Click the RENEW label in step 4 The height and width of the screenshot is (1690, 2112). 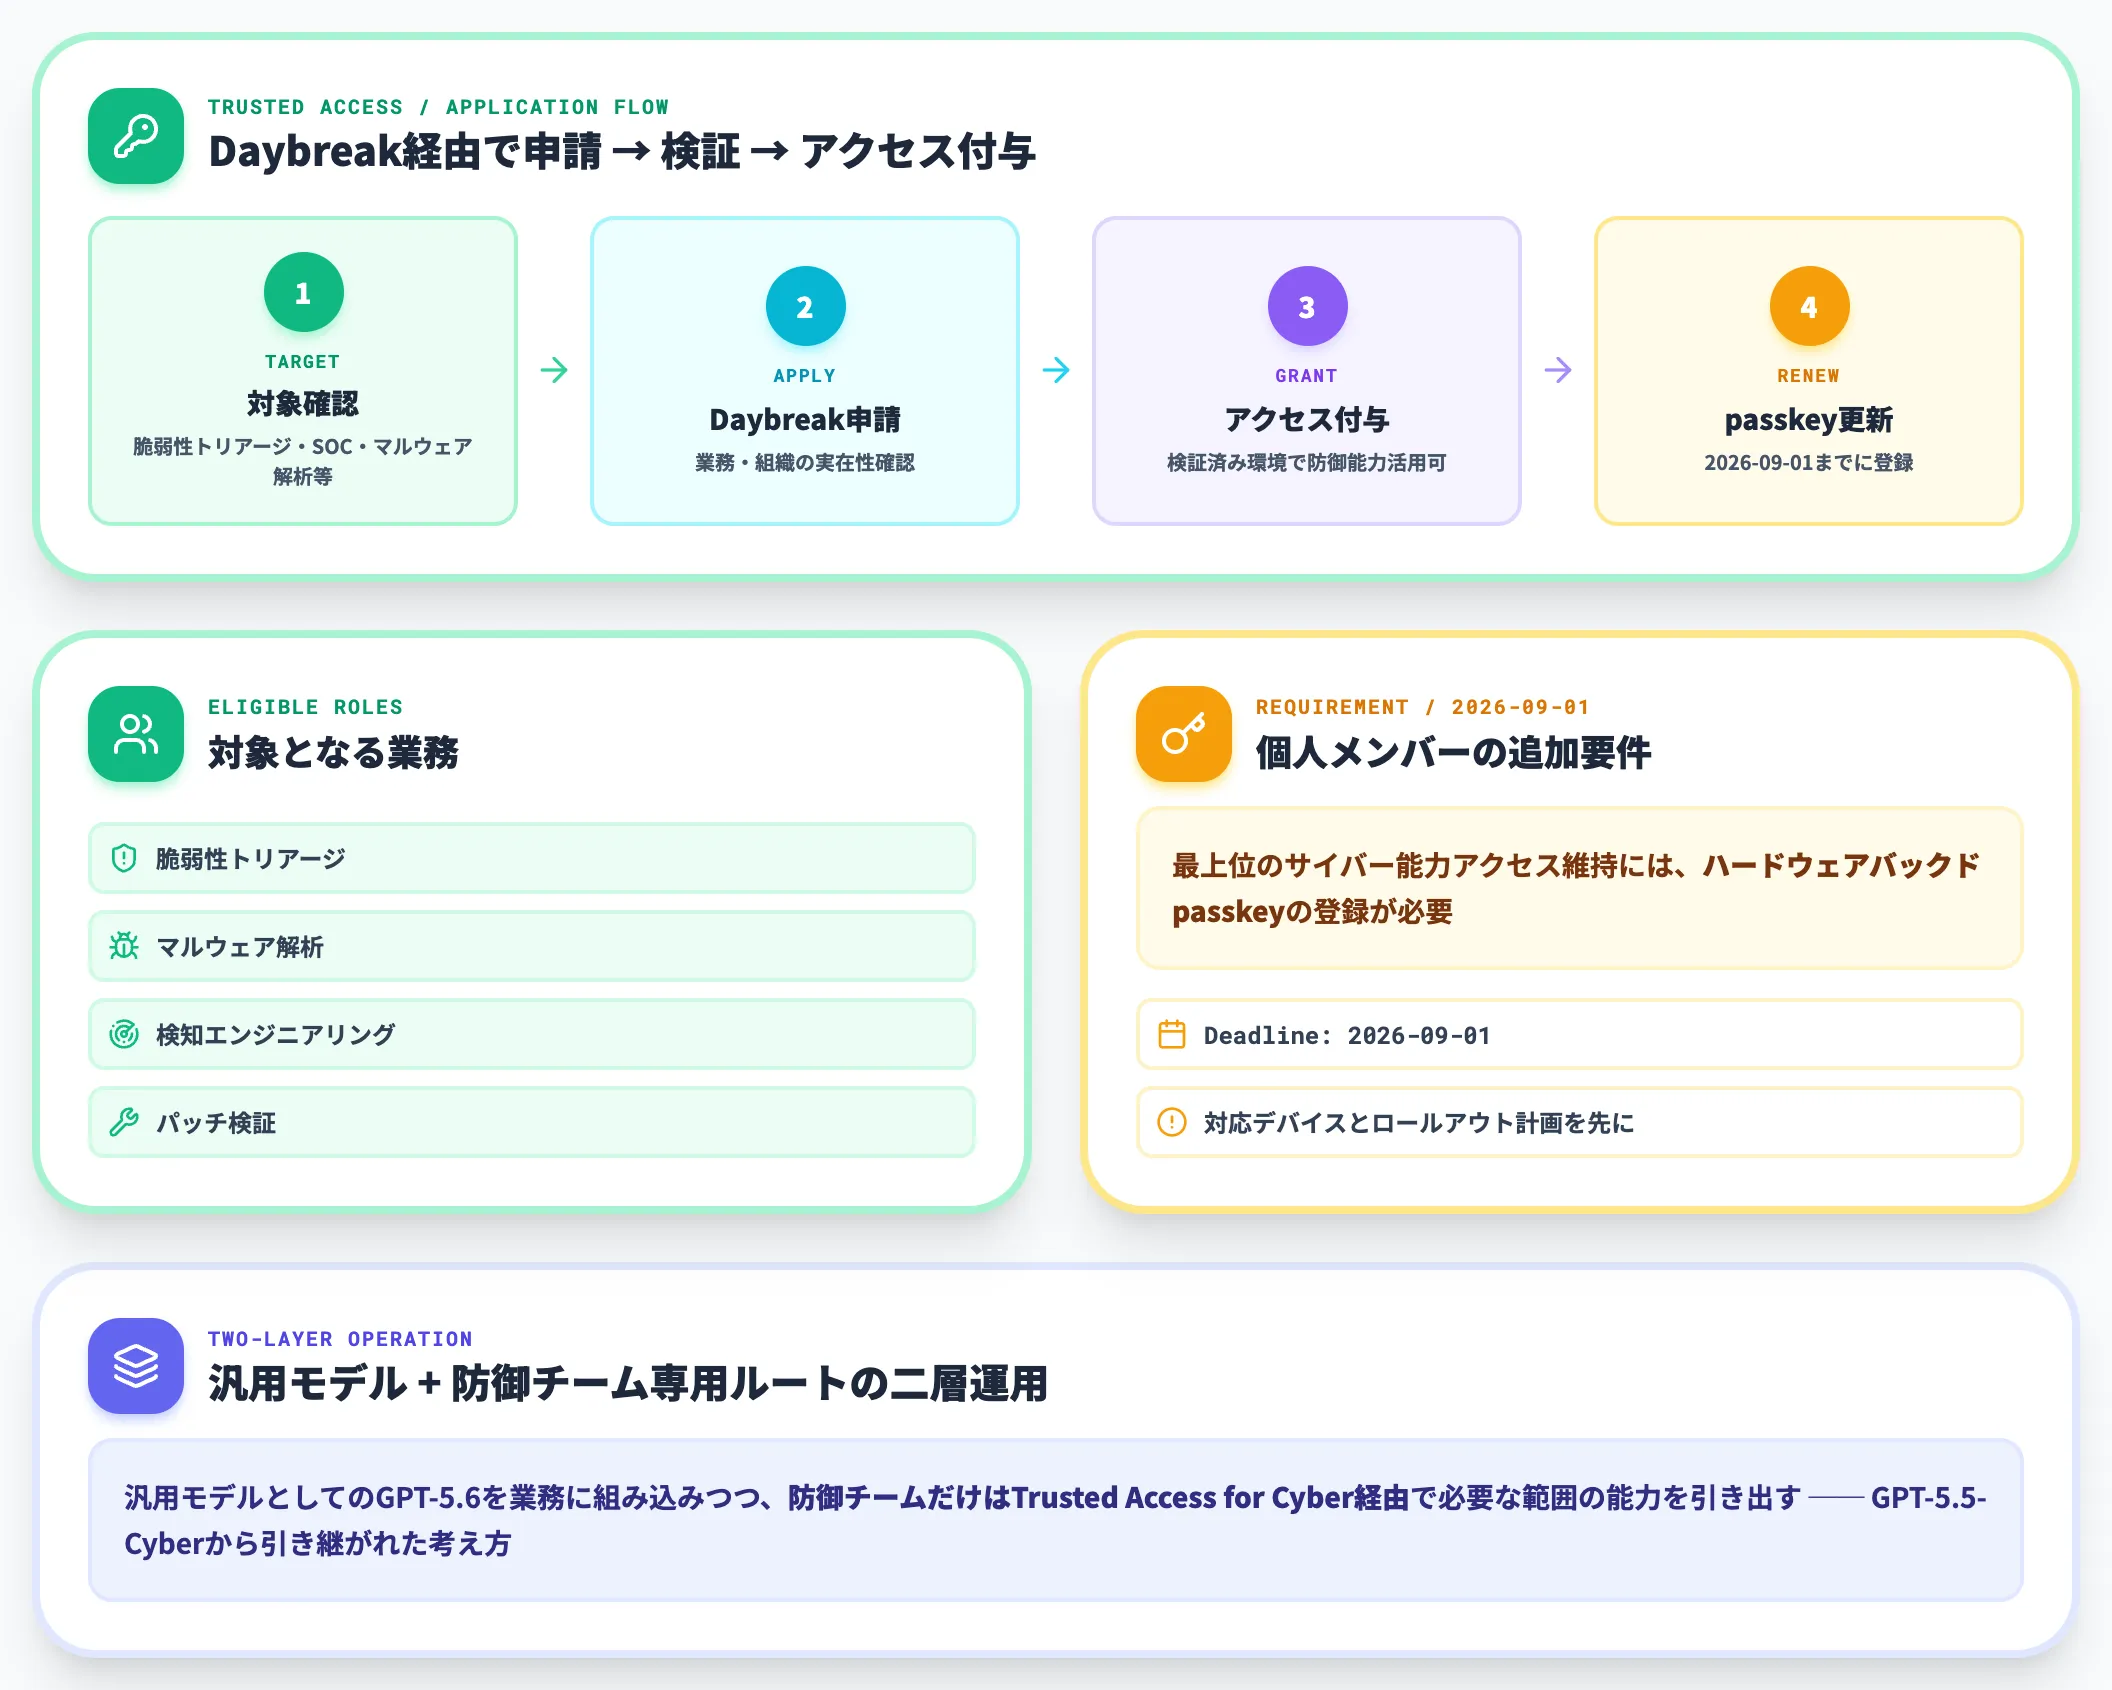1809,376
